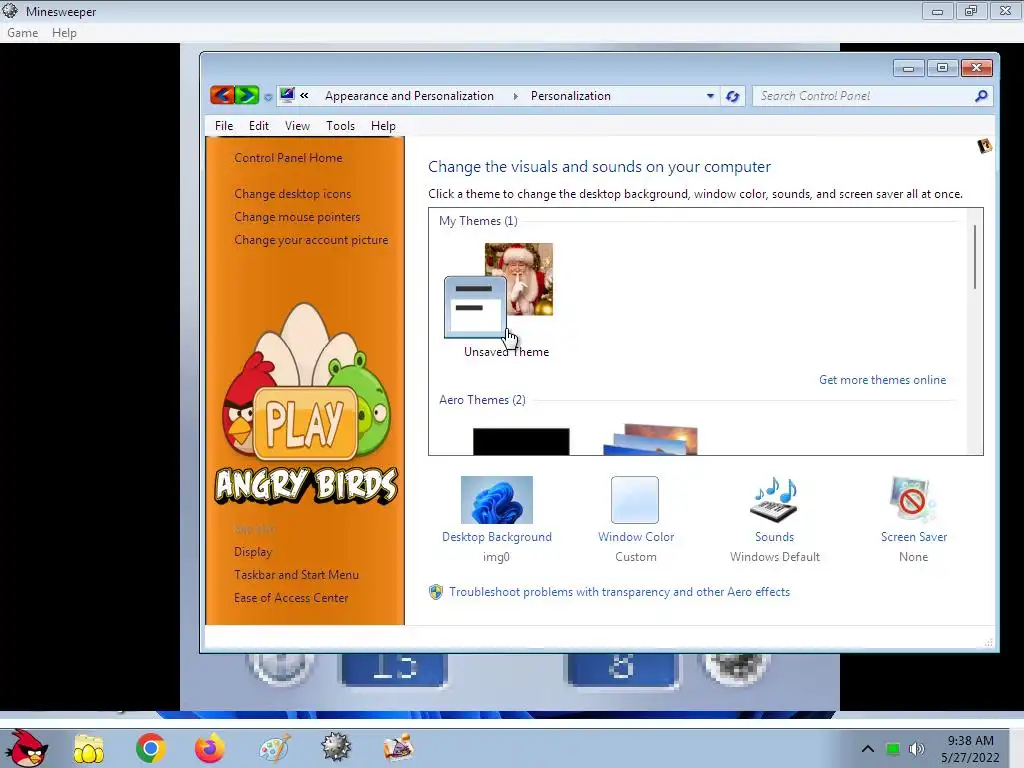Click the Angry Birds Start button
The height and width of the screenshot is (768, 1024).
point(27,748)
